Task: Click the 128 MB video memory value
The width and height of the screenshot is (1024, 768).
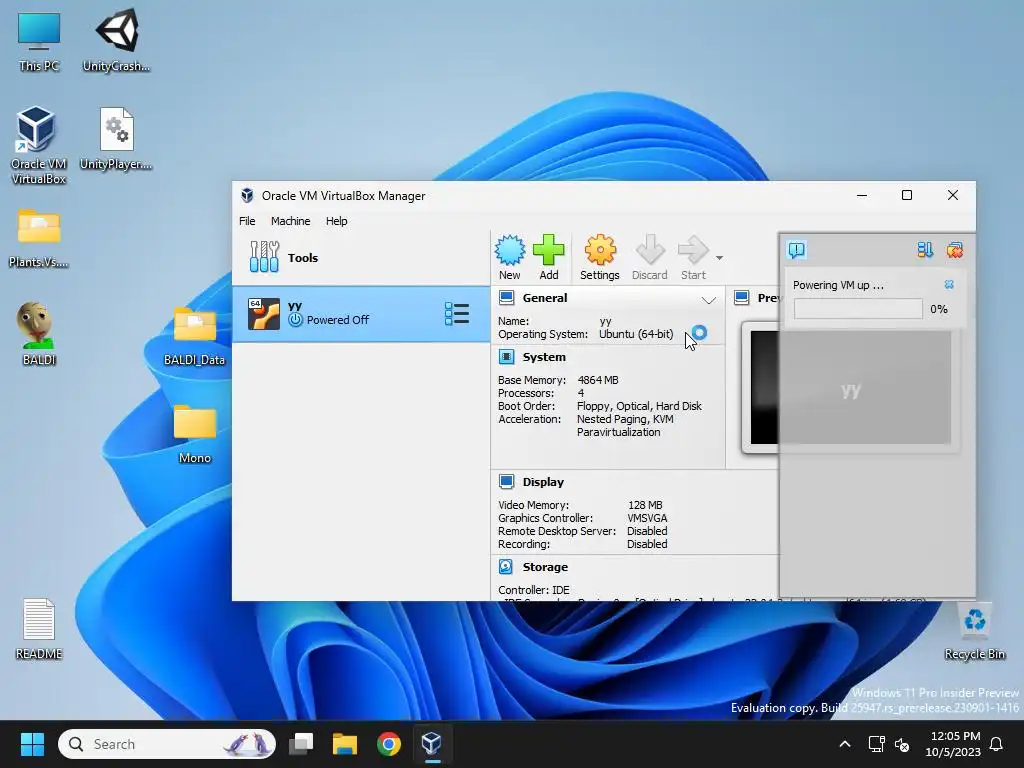Action: [x=645, y=505]
